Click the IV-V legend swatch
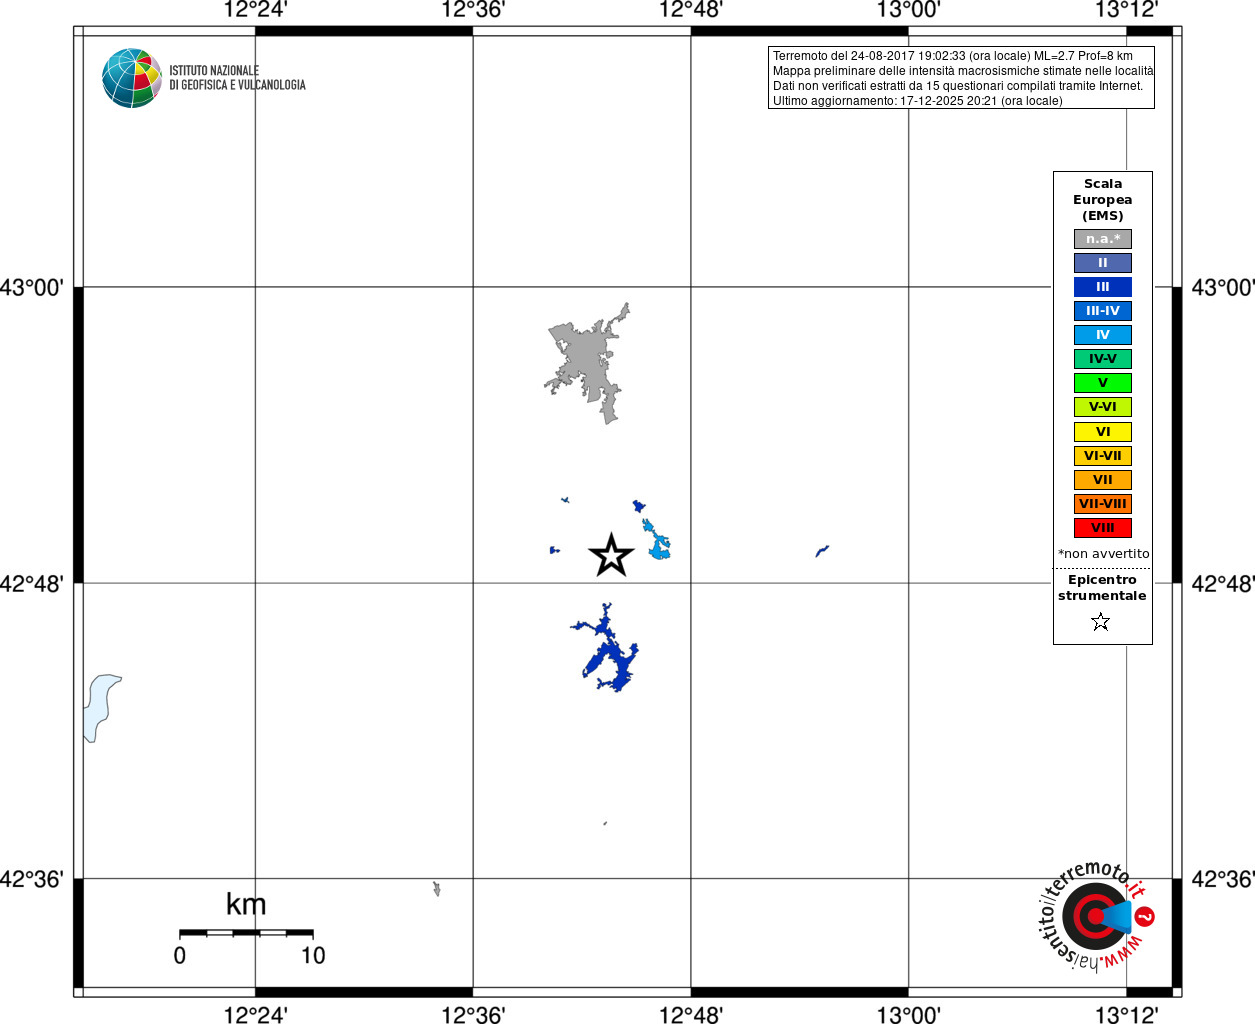Viewport: 1255px width, 1024px height. tap(1103, 359)
